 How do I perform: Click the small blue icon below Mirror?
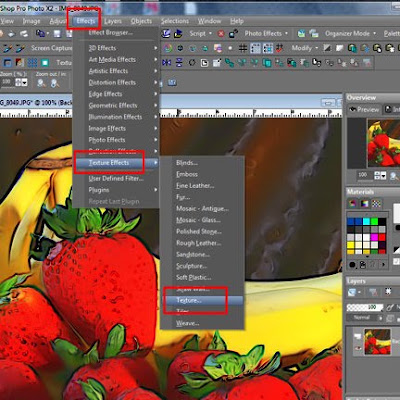172,82
